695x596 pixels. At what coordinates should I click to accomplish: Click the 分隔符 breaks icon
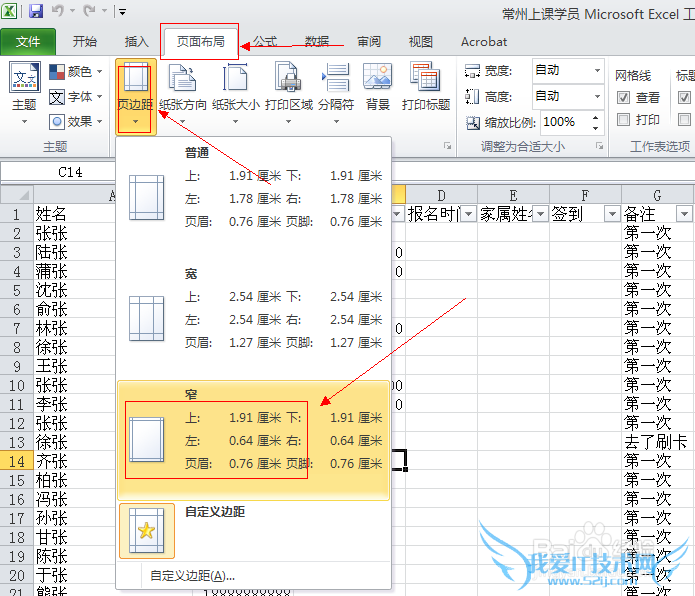[x=336, y=78]
